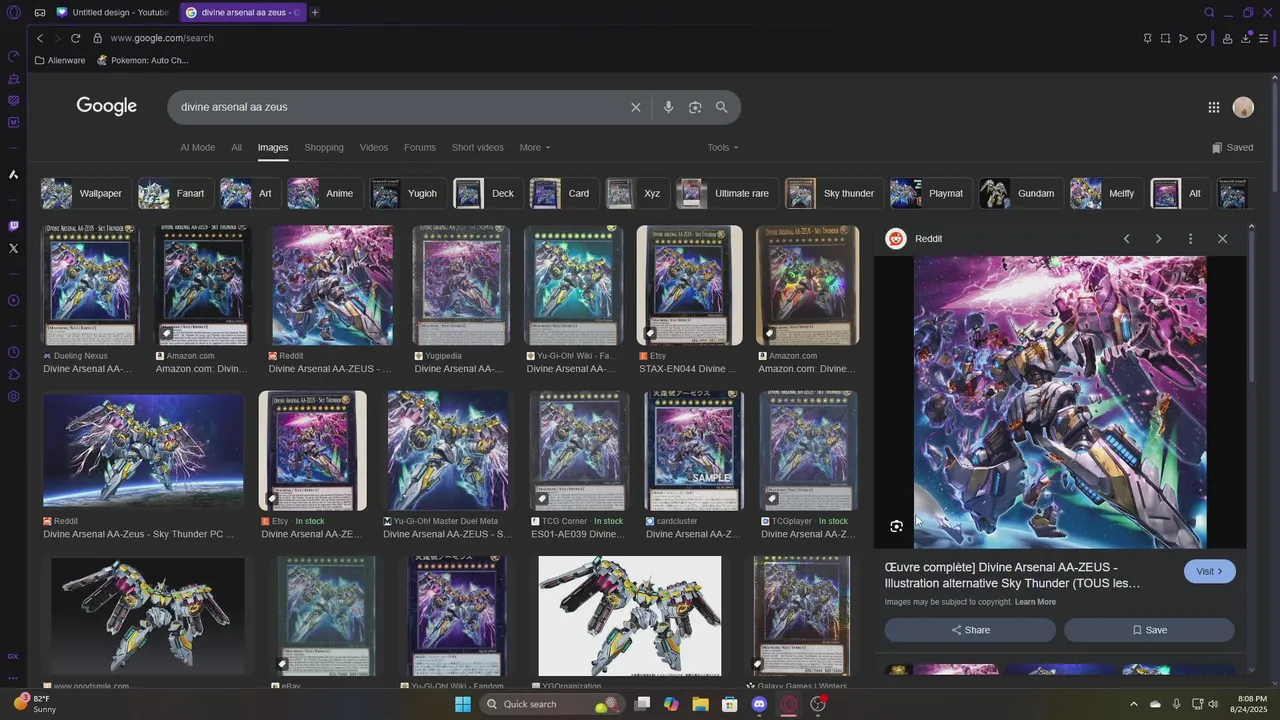
Task: Click the Visit button in preview
Action: point(1210,571)
